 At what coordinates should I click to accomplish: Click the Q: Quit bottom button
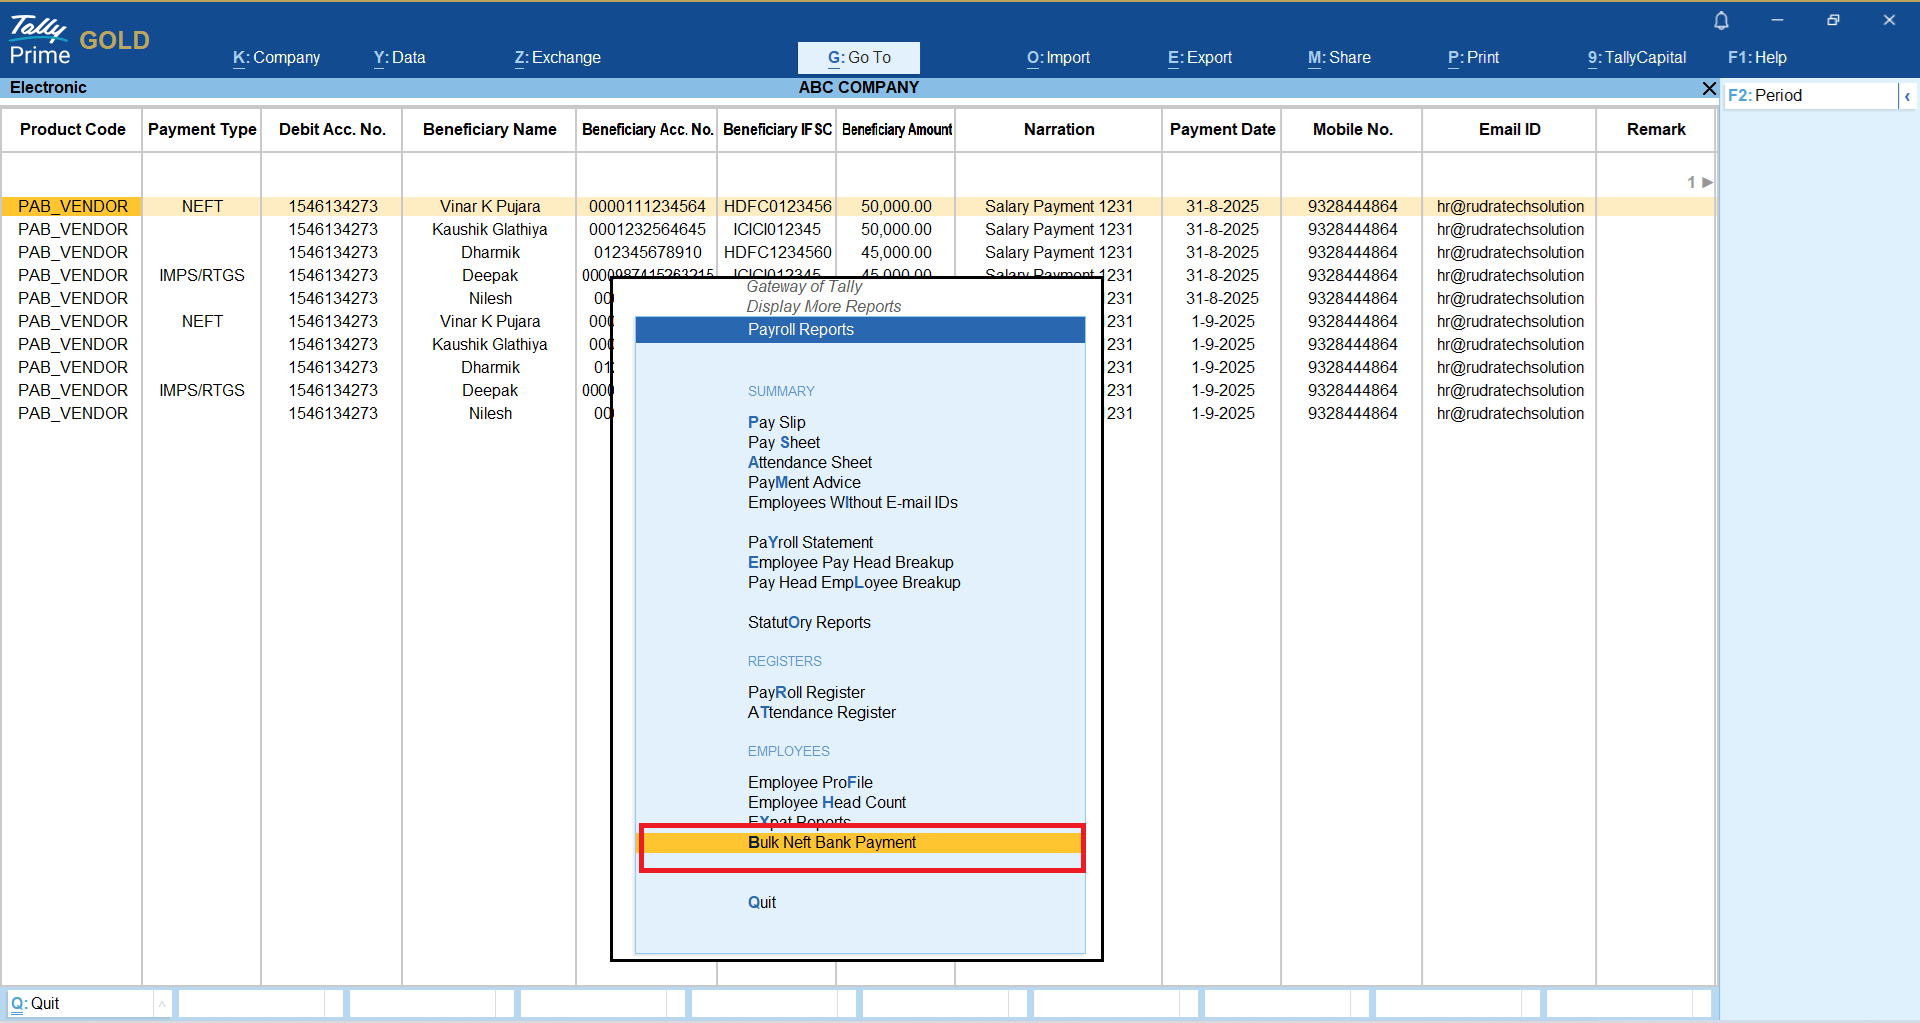point(36,1004)
